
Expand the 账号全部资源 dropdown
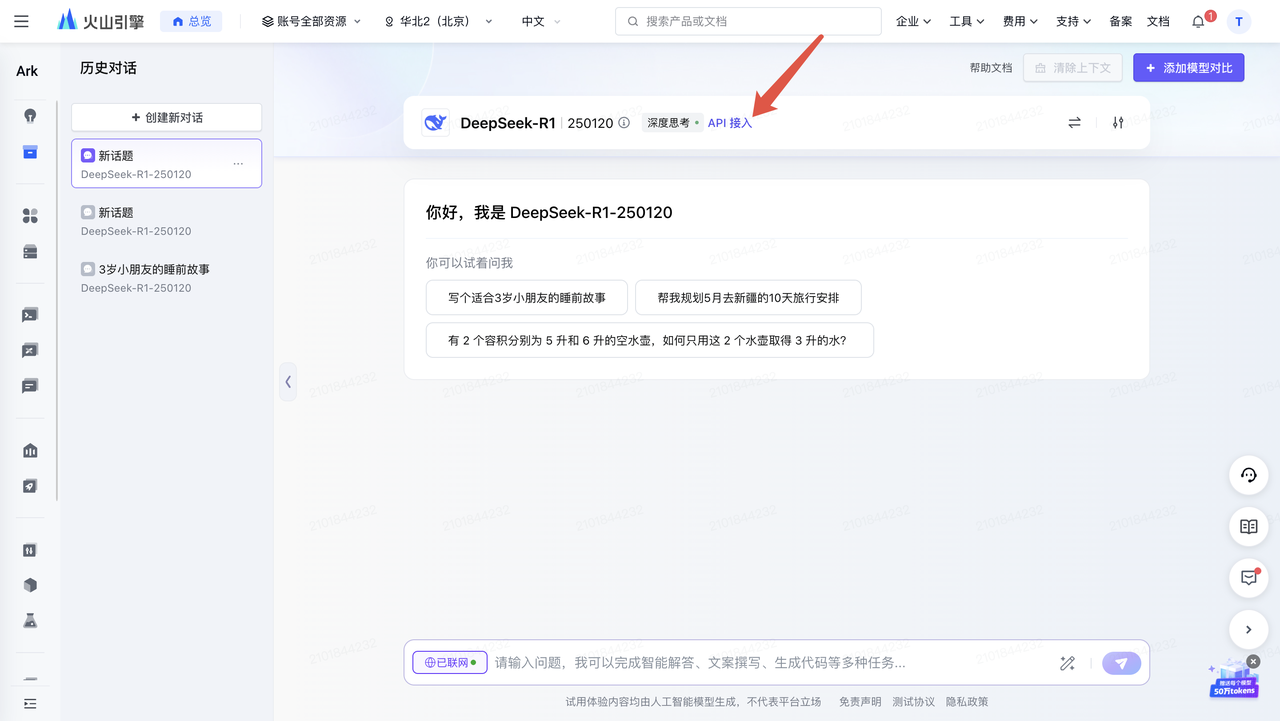[x=311, y=21]
